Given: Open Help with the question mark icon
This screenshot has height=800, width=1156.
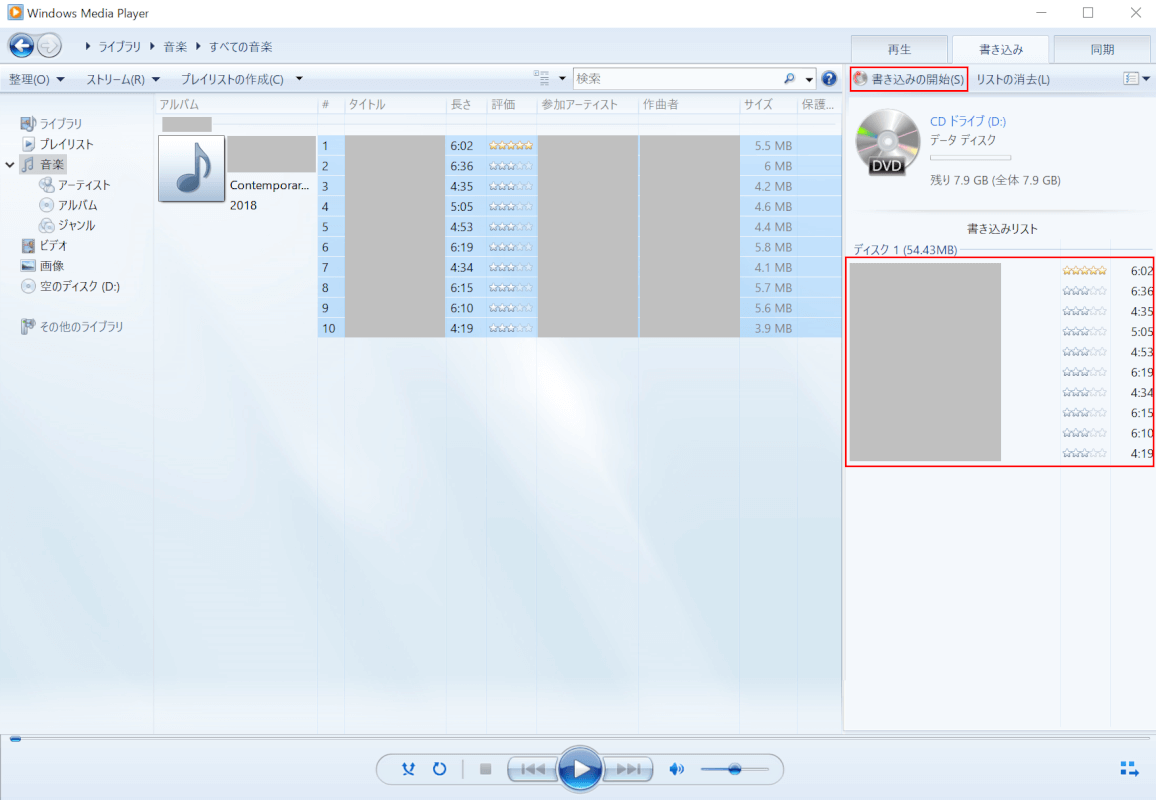Looking at the screenshot, I should coord(829,78).
